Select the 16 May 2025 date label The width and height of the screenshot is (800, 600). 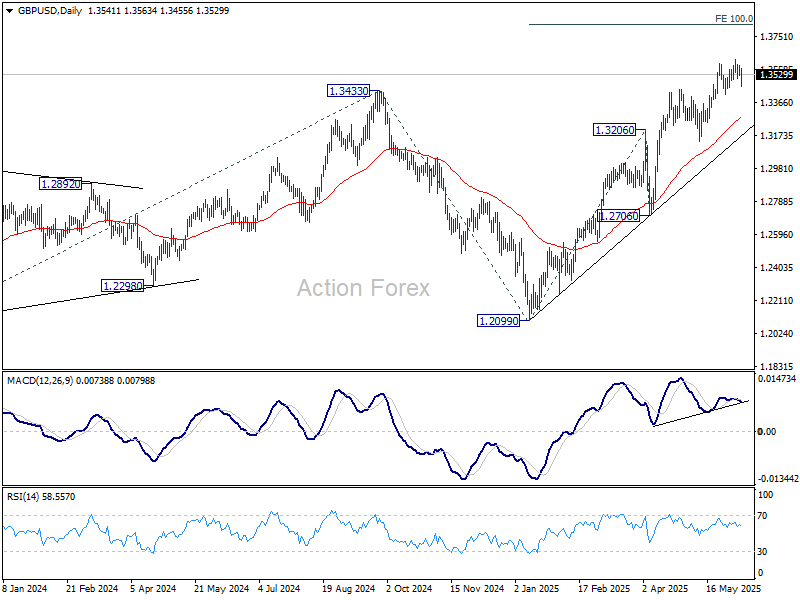(x=734, y=588)
